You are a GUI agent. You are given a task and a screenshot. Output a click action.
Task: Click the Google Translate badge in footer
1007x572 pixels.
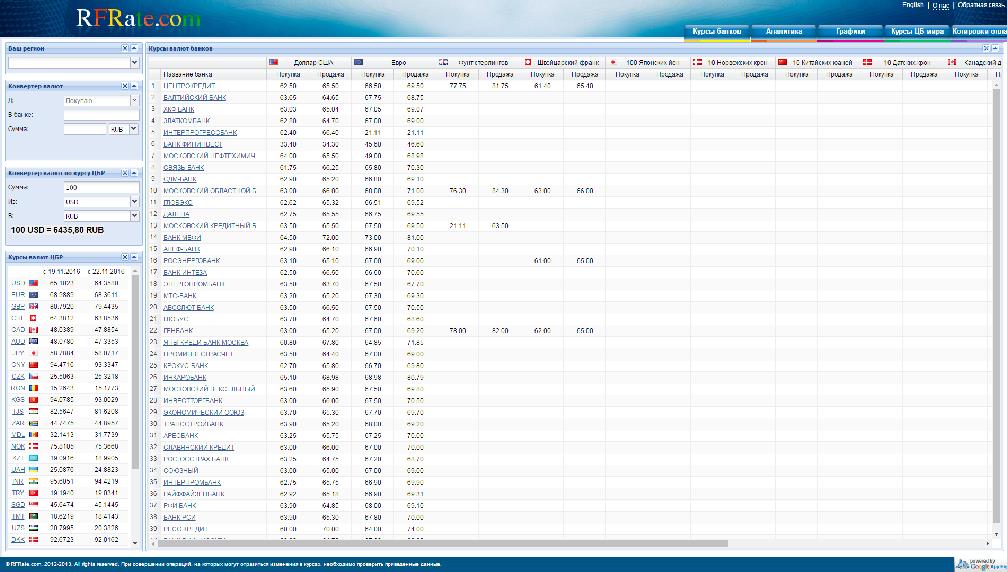tap(980, 564)
